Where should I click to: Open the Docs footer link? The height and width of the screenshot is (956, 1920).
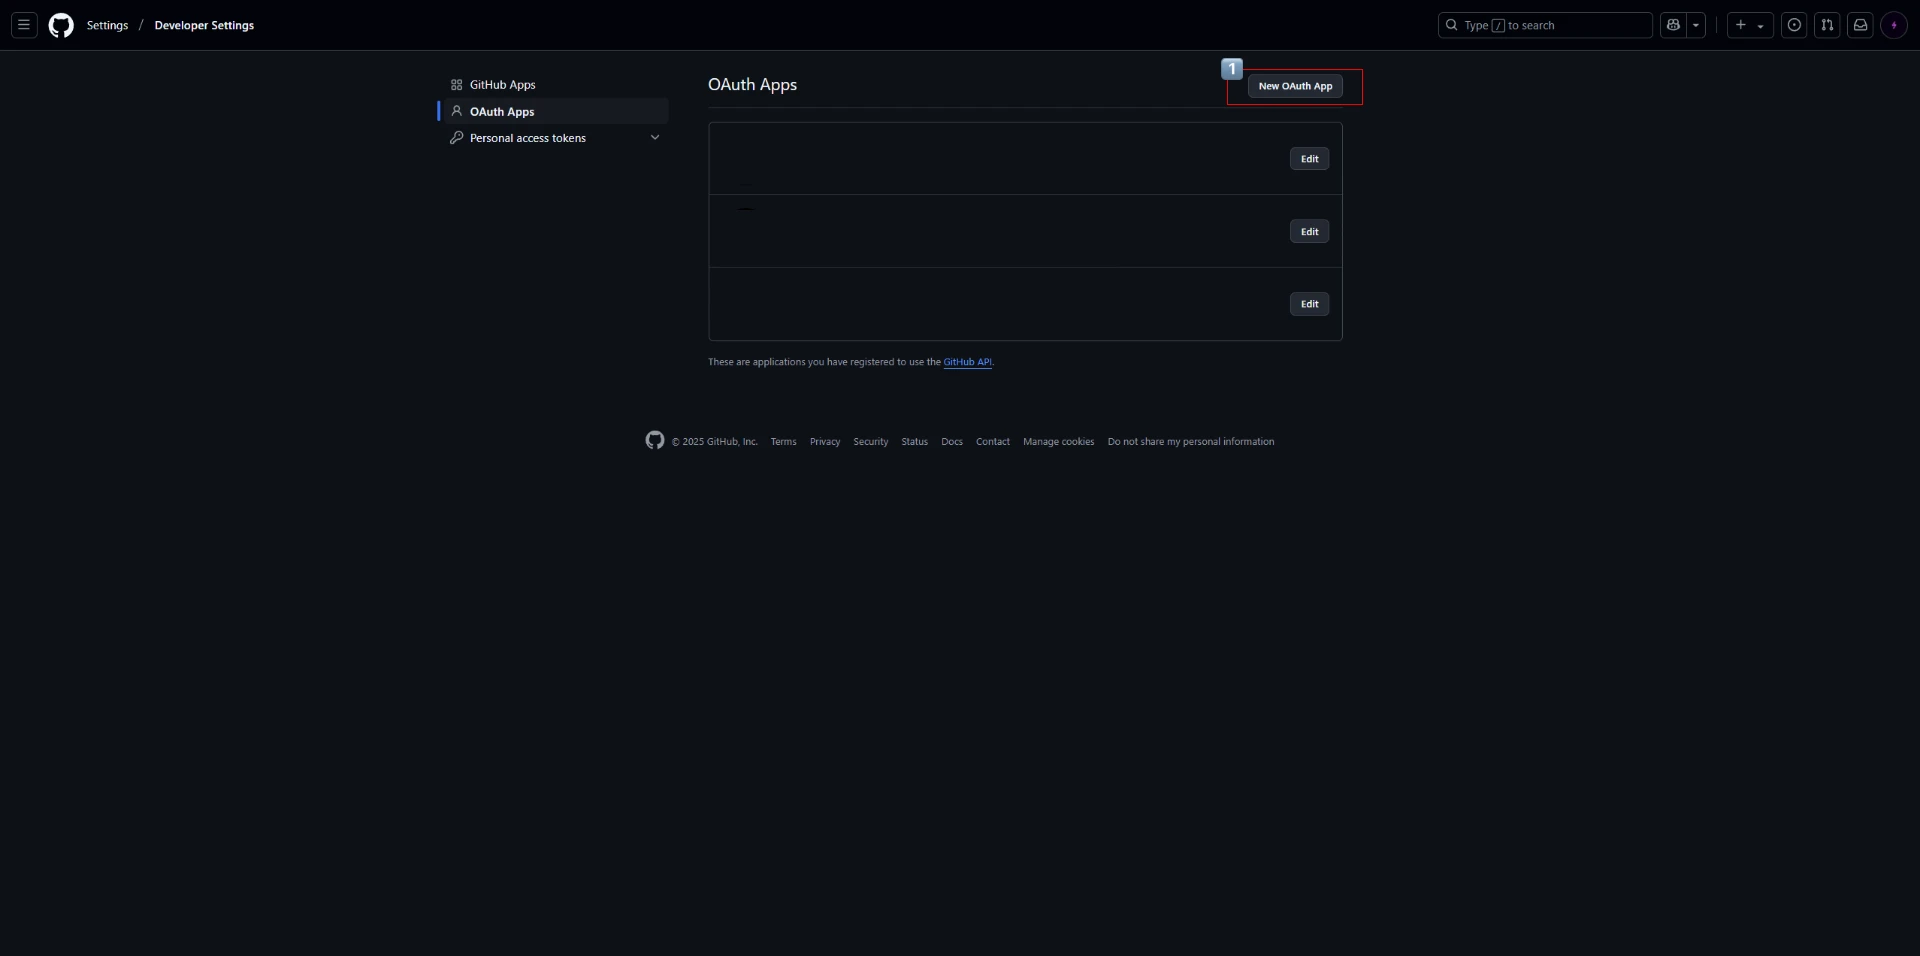coord(952,441)
